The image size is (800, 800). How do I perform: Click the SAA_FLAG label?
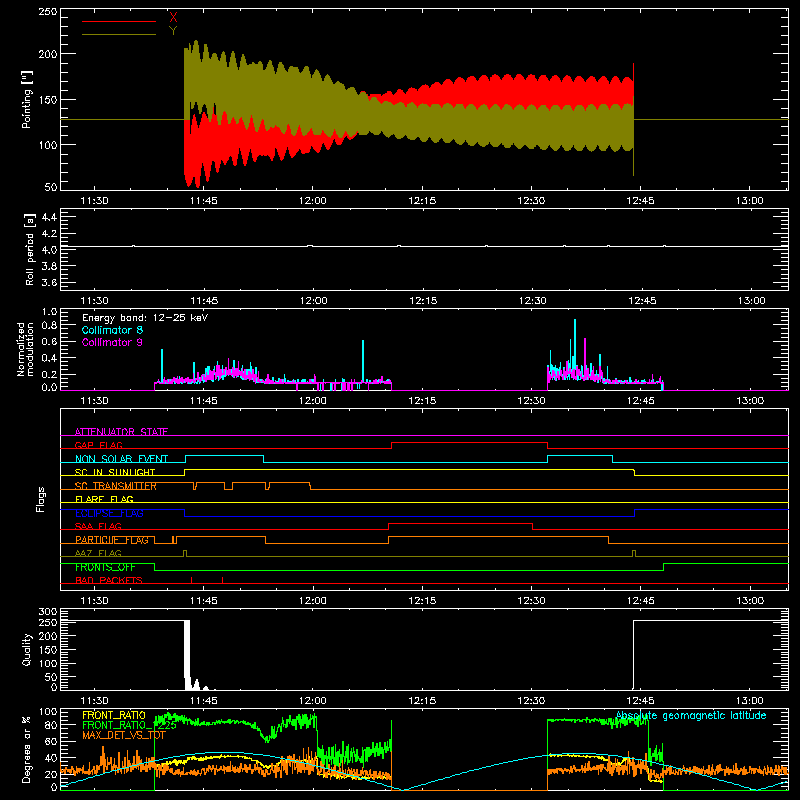pos(98,526)
